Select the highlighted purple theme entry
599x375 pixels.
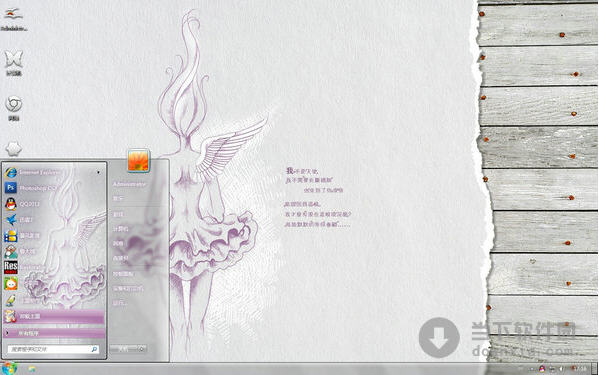[x=53, y=316]
